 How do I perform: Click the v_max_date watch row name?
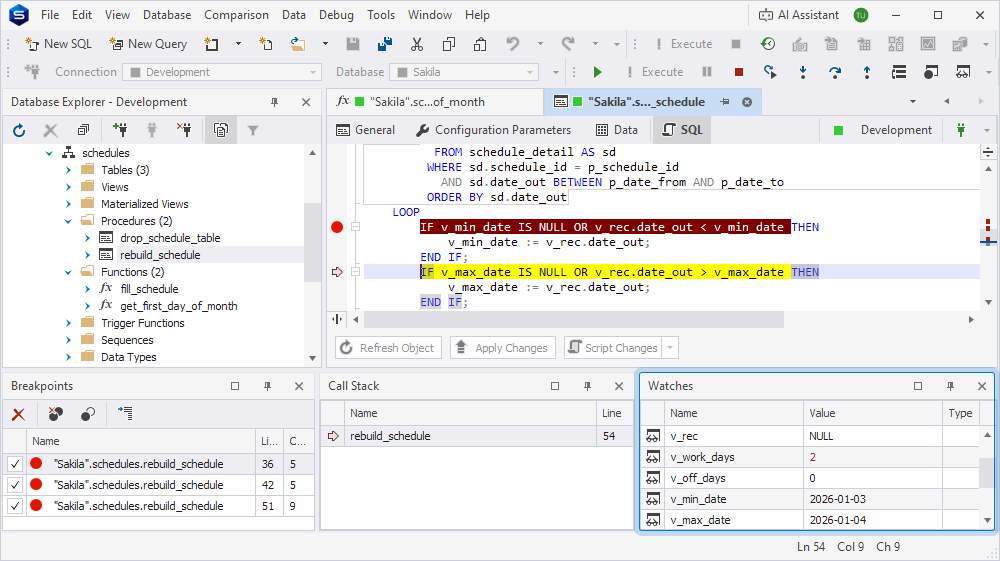tap(700, 520)
